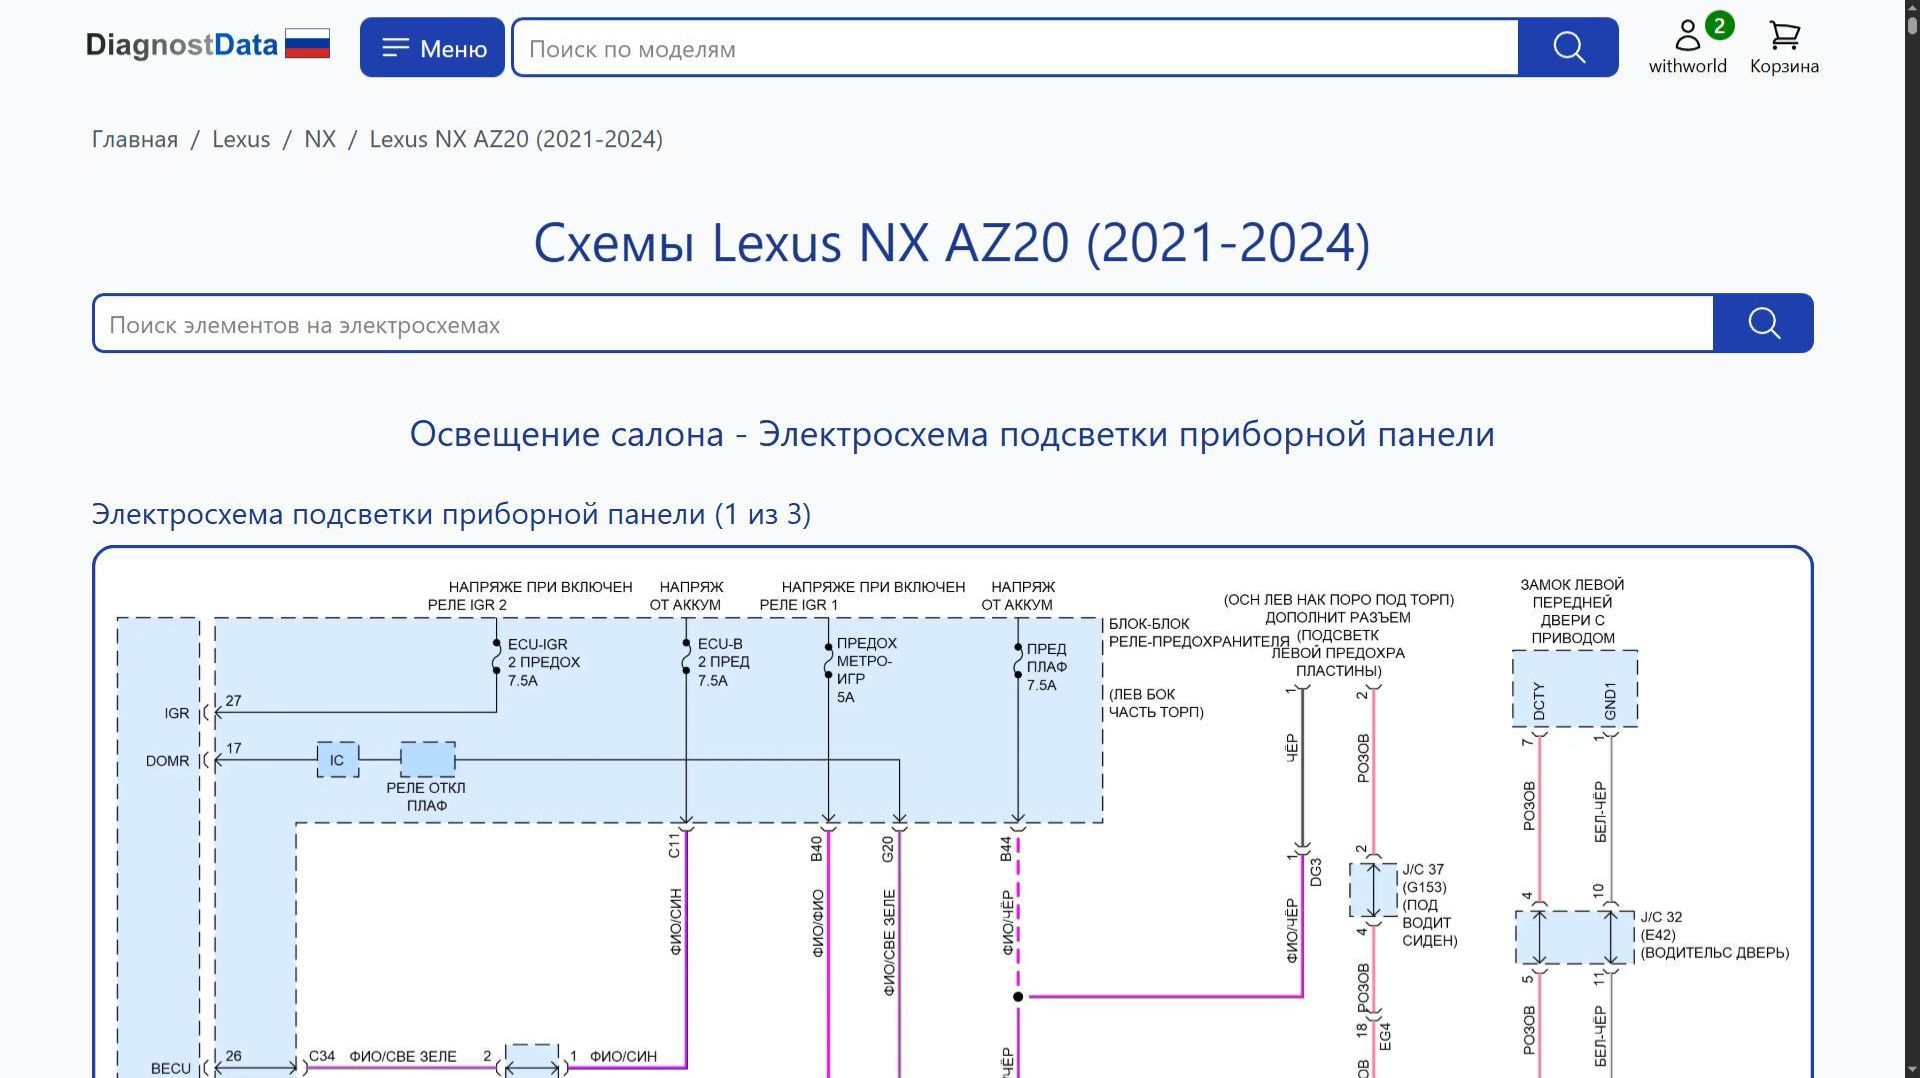Click the DiagnostData logo
Viewport: 1920px width, 1078px height.
pyautogui.click(x=182, y=44)
